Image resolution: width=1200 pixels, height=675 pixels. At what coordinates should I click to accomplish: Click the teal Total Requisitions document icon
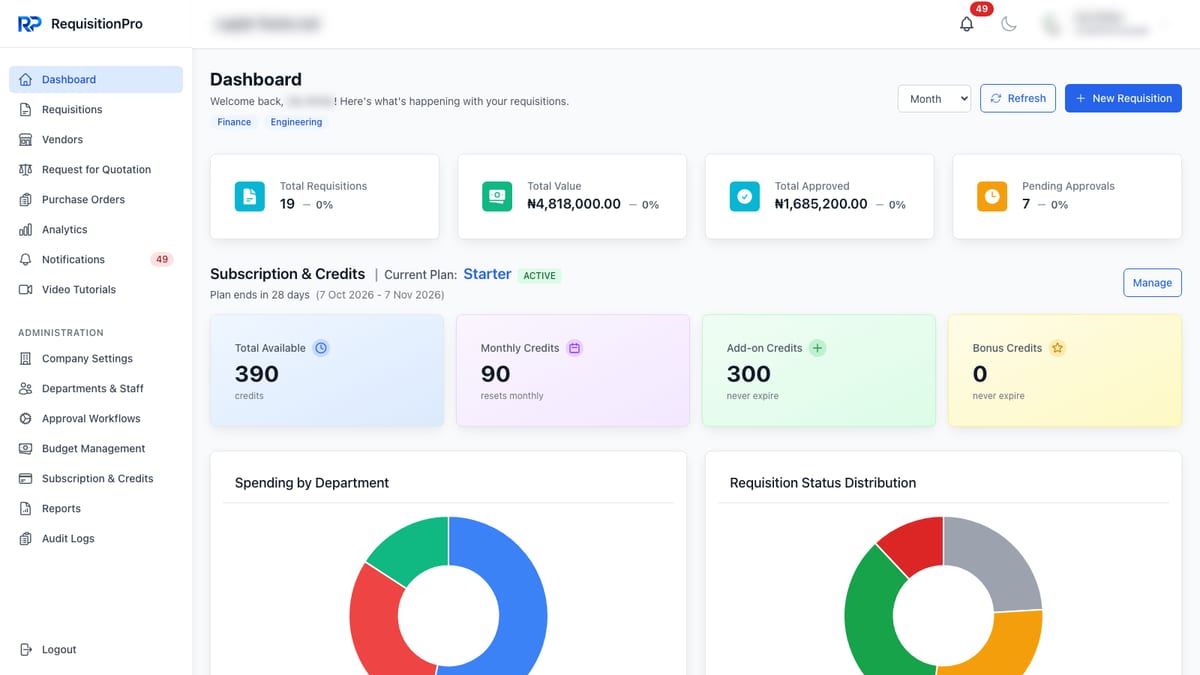click(x=250, y=196)
